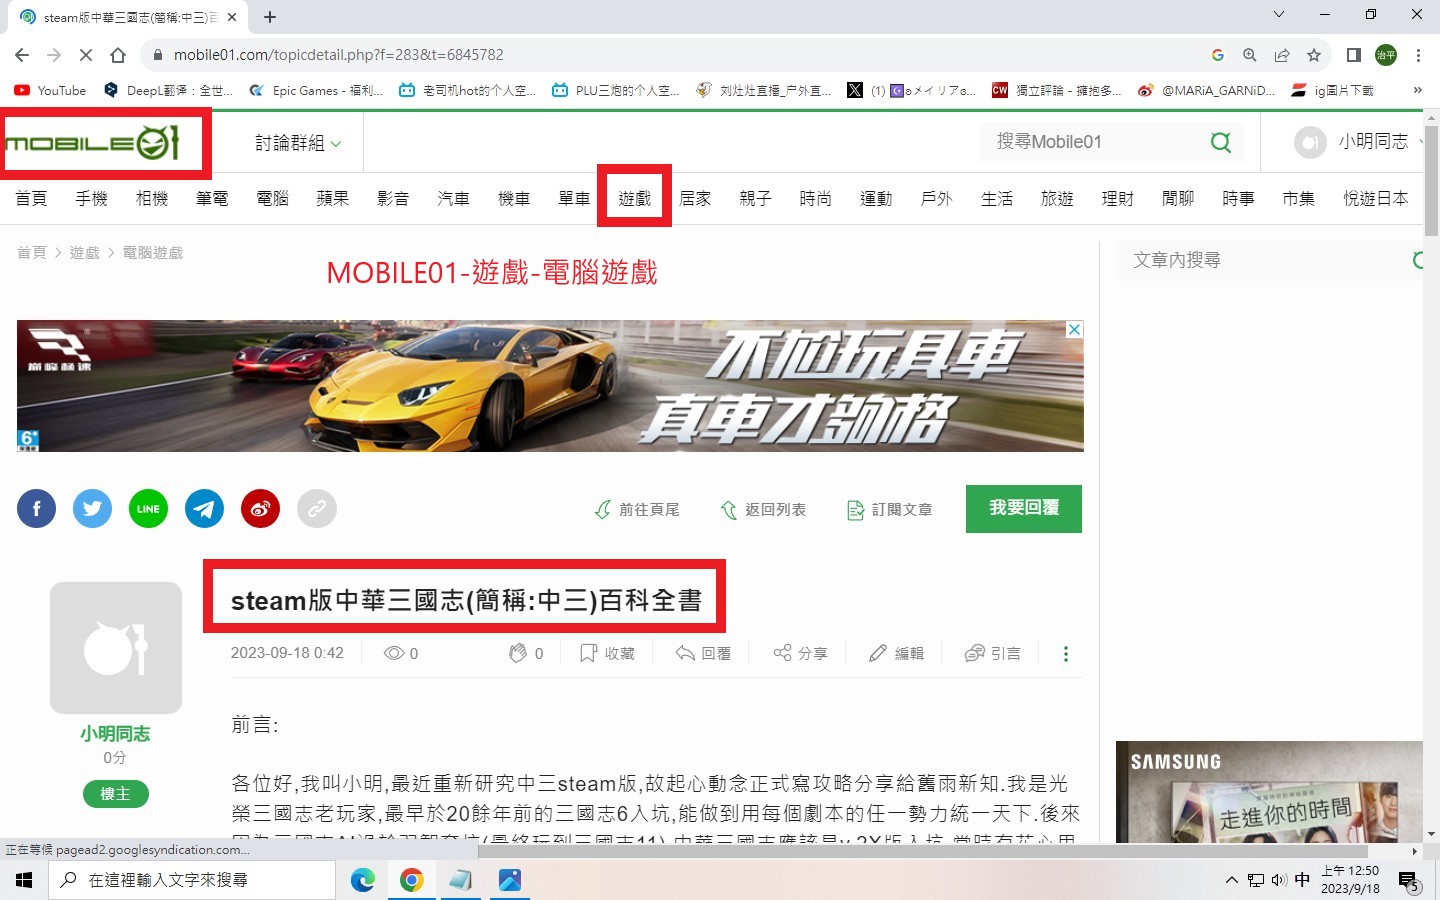Share post via Facebook icon
The image size is (1440, 900).
(x=37, y=509)
